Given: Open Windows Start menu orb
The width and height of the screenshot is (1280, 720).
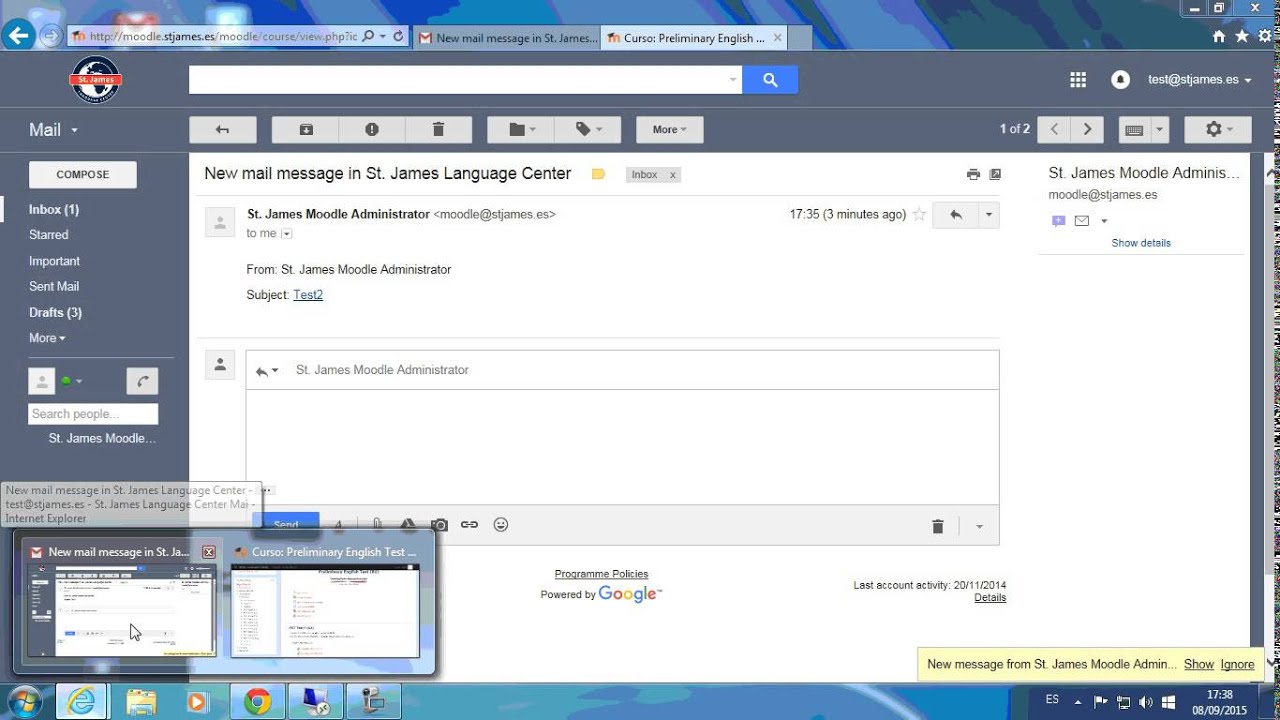Looking at the screenshot, I should coord(24,701).
